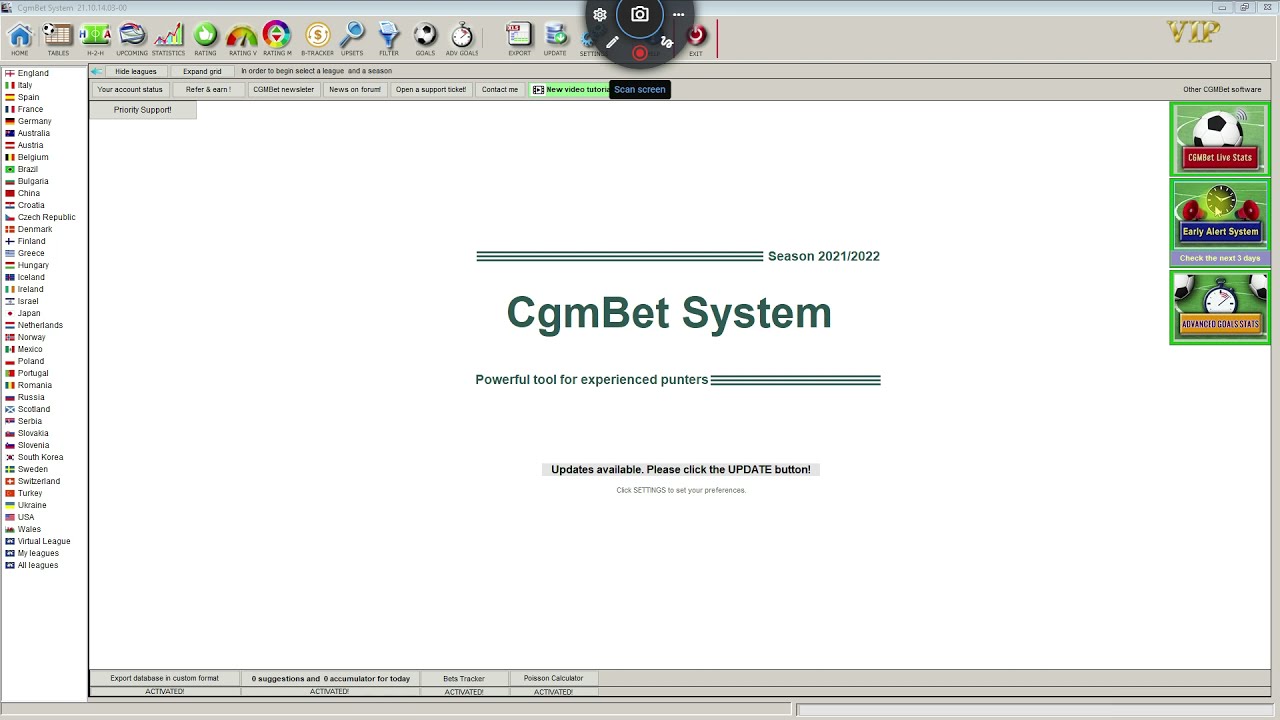
Task: Open the overlay settings gear icon
Action: tap(600, 15)
